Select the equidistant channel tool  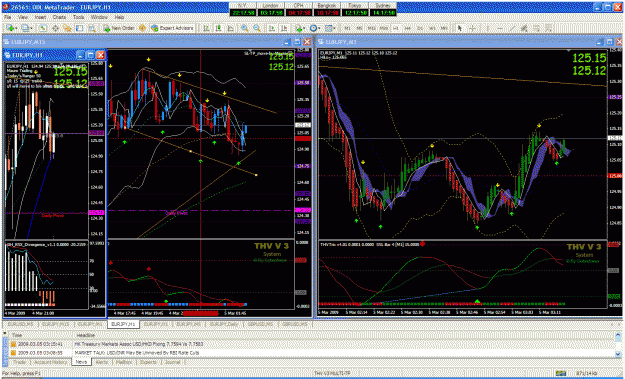point(524,28)
